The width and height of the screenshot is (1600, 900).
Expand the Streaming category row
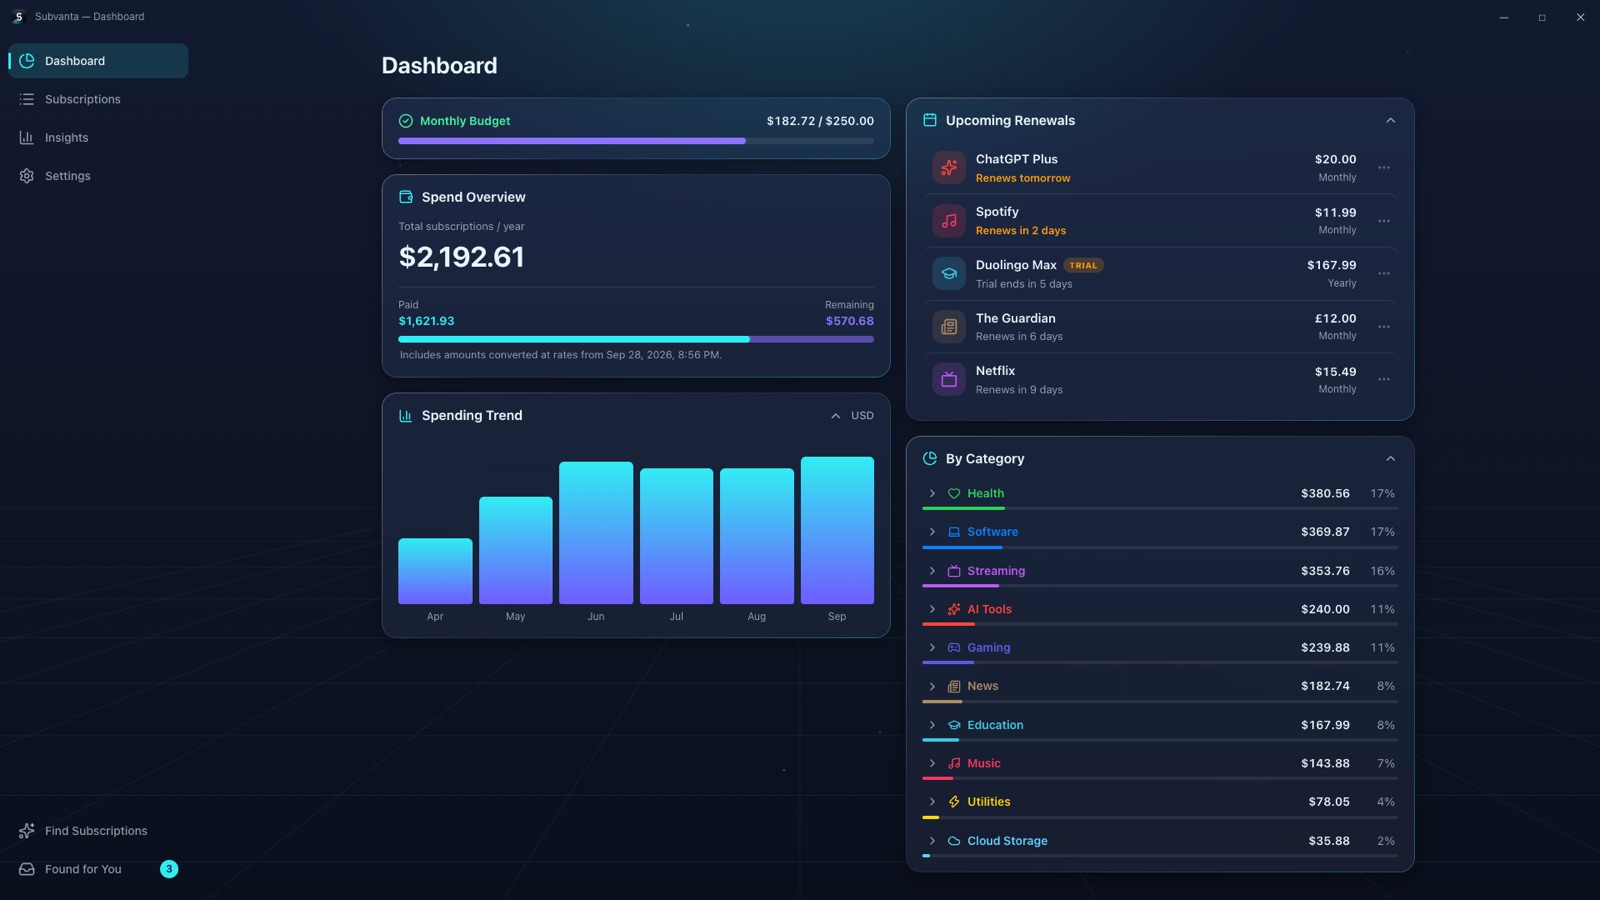(932, 571)
